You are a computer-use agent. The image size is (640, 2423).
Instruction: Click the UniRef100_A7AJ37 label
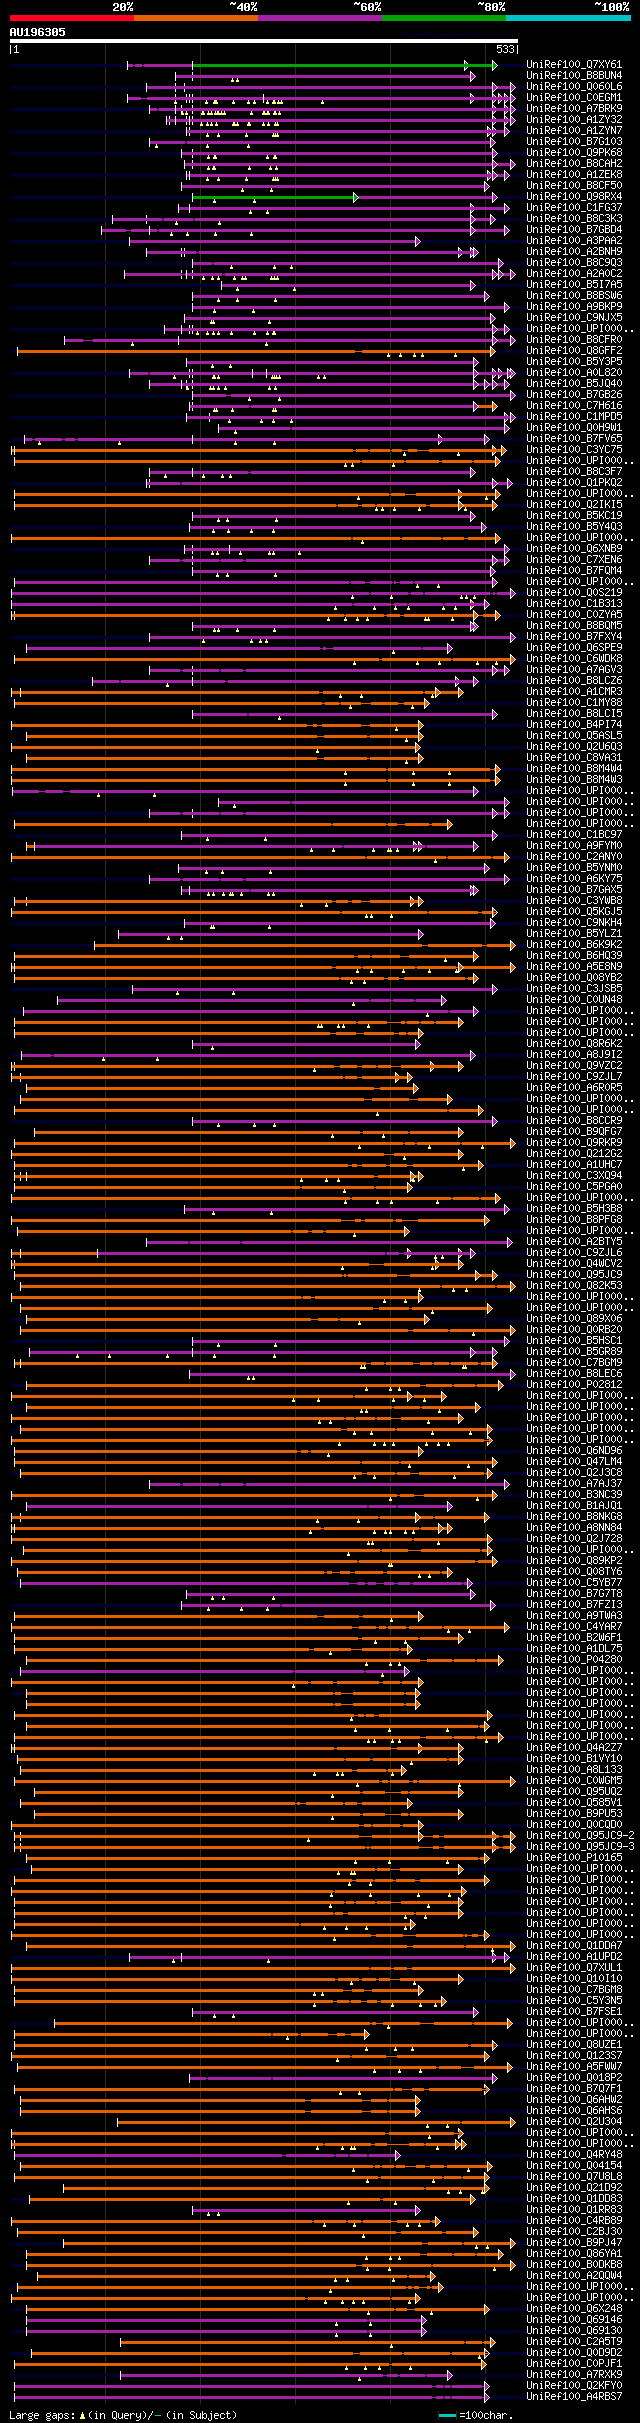pyautogui.click(x=574, y=1484)
